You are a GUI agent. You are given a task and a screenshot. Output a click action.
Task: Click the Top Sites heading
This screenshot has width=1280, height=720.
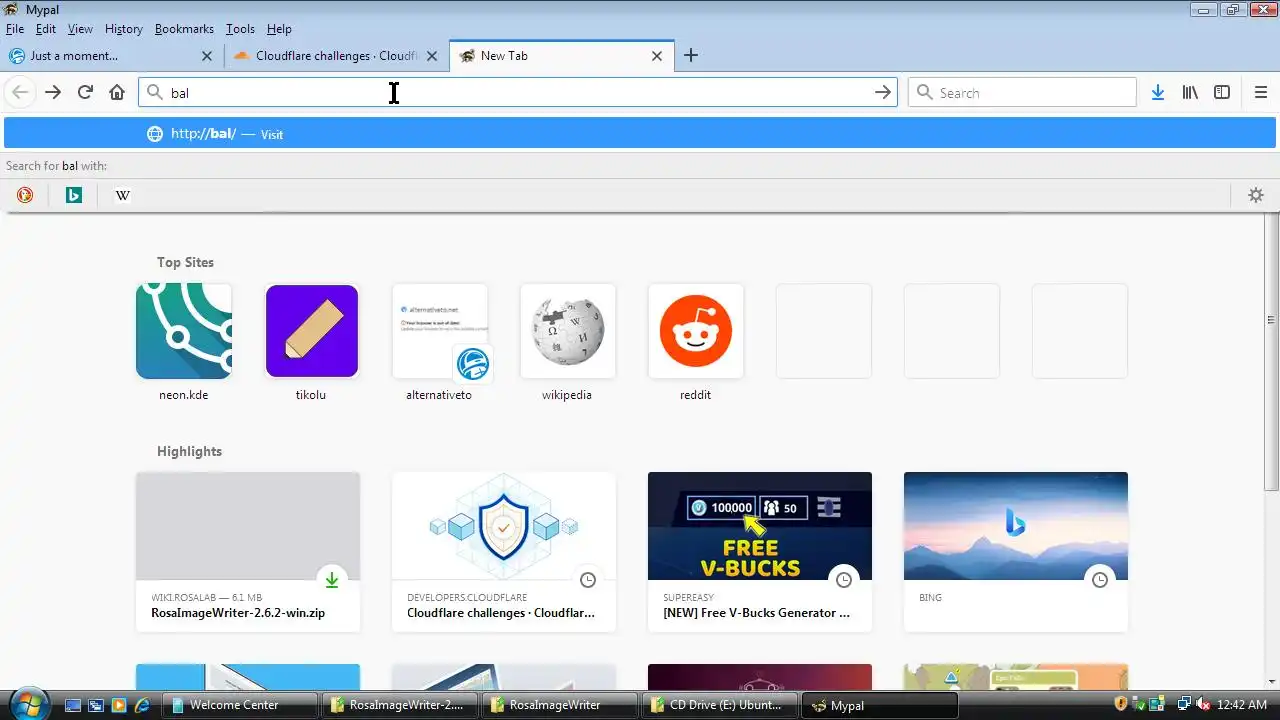(x=185, y=262)
